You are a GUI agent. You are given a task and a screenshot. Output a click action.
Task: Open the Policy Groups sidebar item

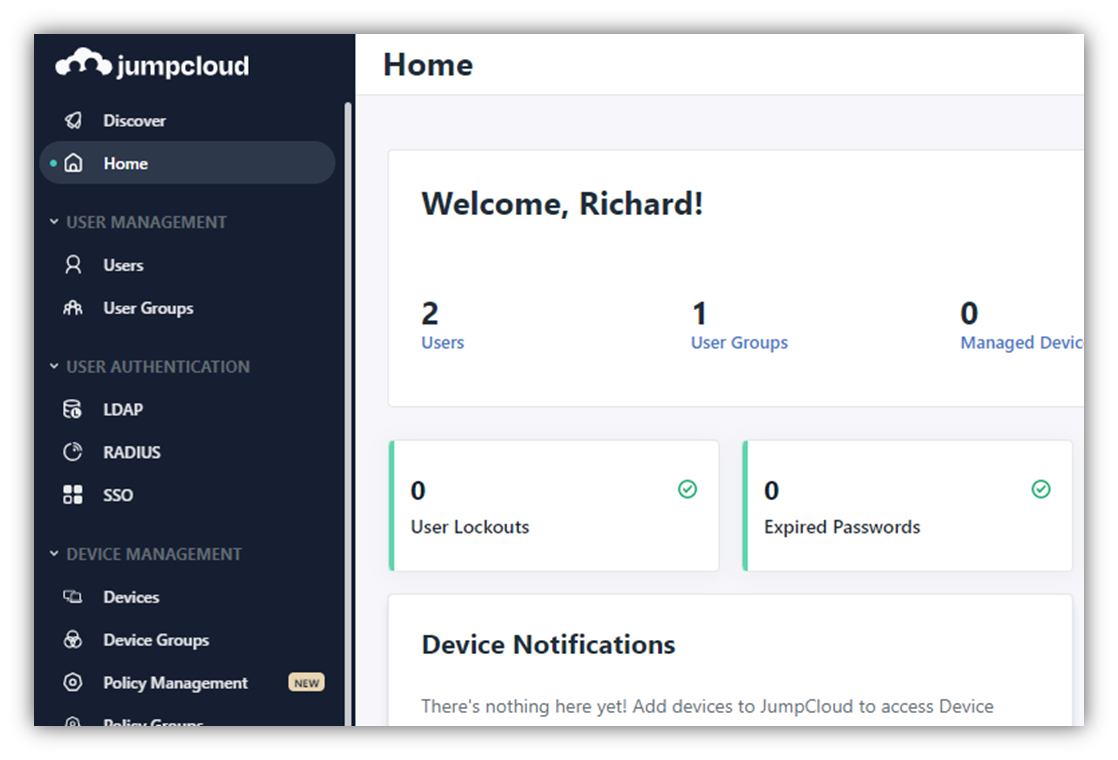(153, 721)
